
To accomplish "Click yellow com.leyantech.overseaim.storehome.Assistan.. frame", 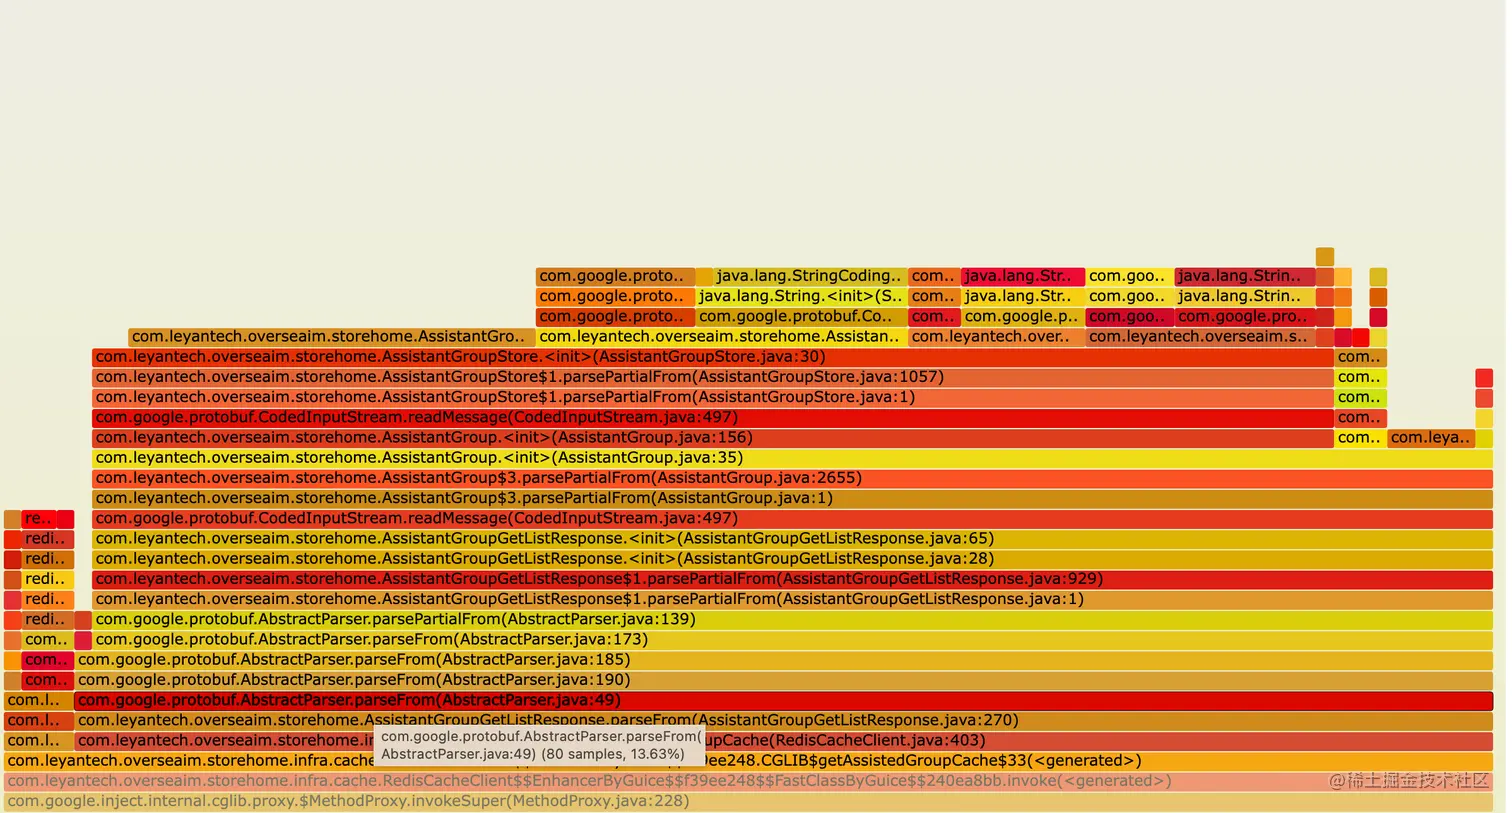I will pos(721,337).
